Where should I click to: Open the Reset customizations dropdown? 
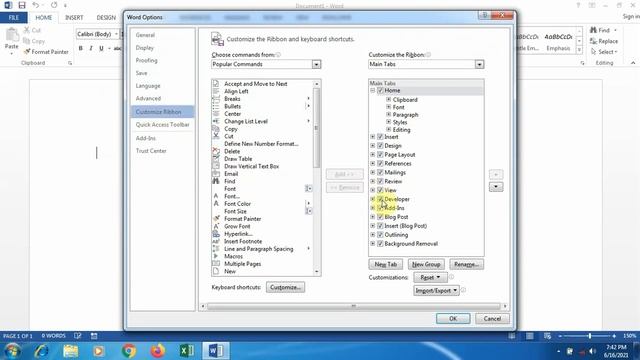click(430, 278)
